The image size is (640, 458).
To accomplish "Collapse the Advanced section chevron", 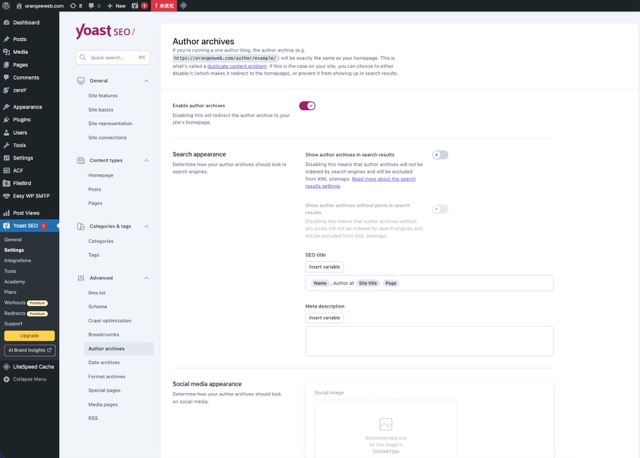I will (147, 277).
